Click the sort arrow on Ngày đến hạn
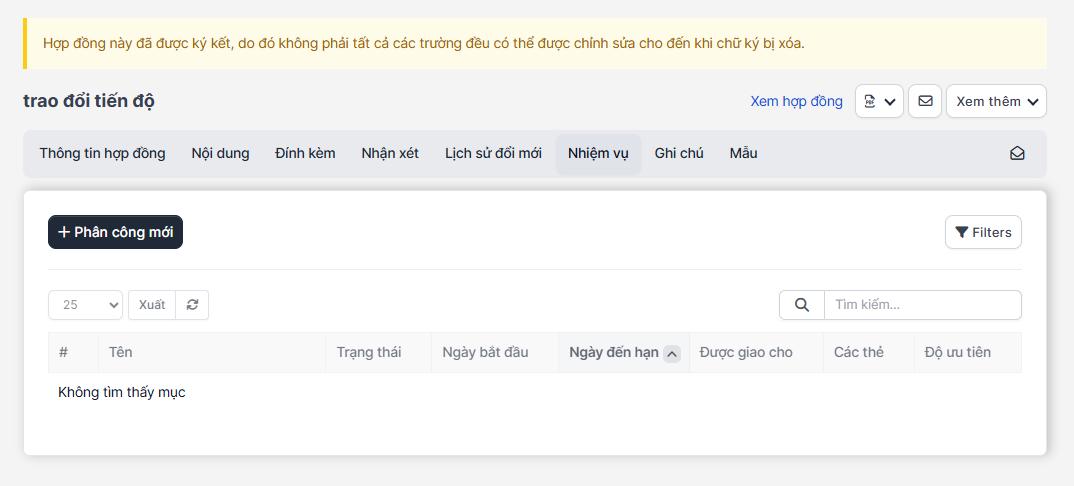1074x486 pixels. coord(672,353)
